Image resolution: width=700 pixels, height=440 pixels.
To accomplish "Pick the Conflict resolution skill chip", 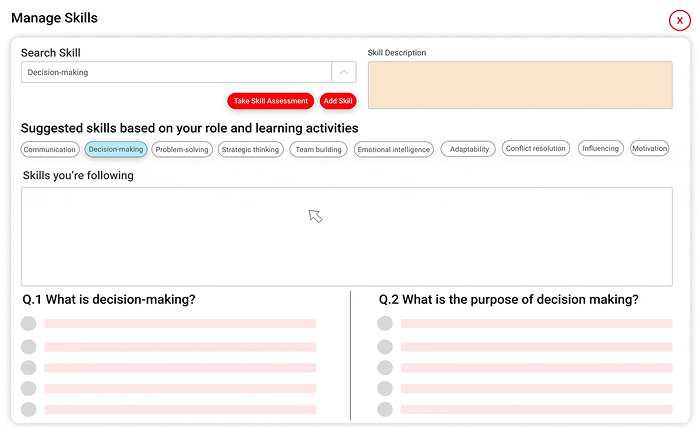I will tap(535, 149).
